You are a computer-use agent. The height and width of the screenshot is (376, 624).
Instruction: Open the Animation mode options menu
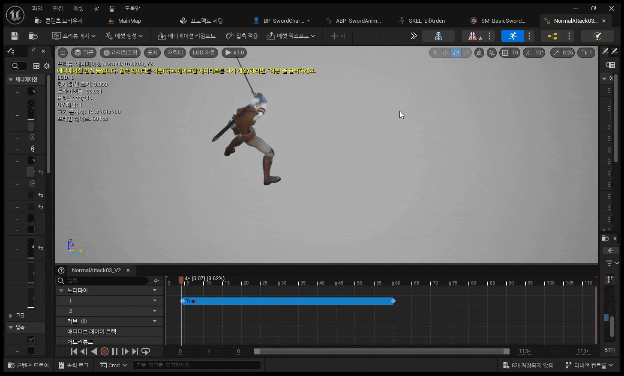coord(529,36)
